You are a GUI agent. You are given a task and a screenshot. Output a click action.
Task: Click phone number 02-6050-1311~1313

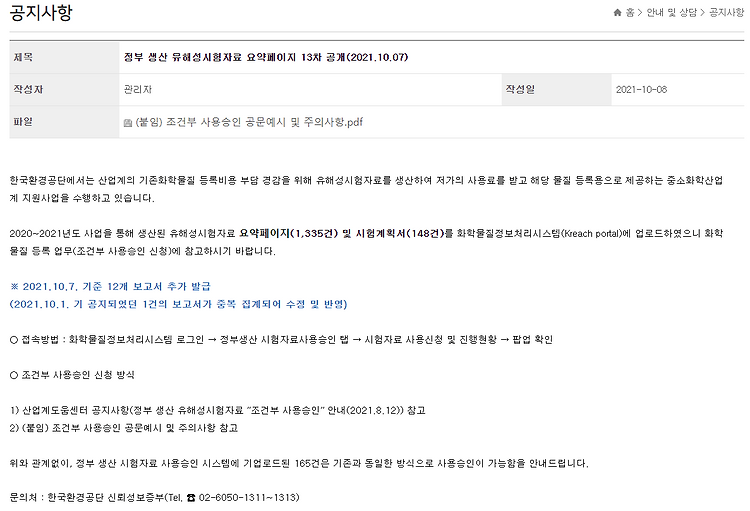click(x=249, y=498)
